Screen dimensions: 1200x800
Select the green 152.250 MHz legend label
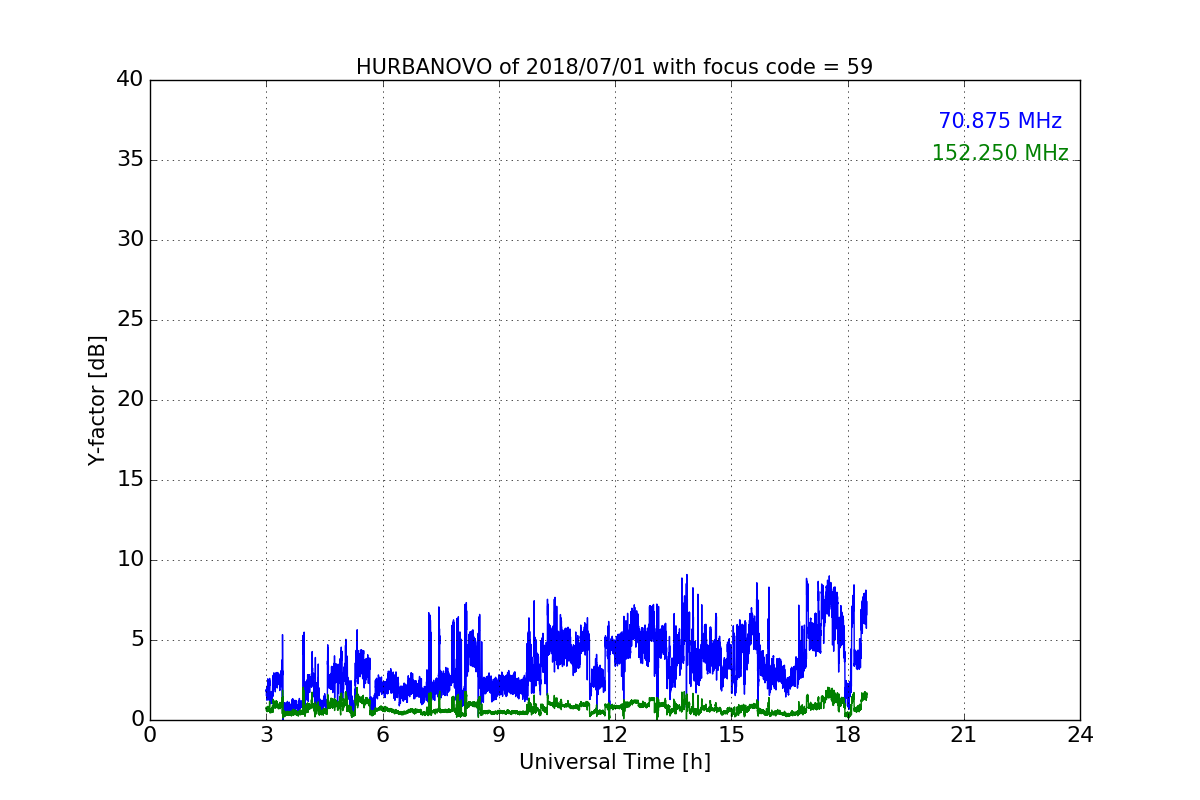point(1000,153)
